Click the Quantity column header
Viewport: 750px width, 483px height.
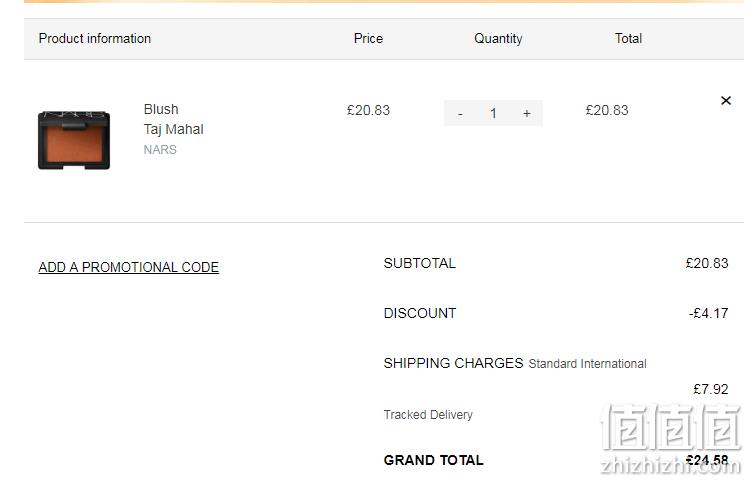point(498,38)
